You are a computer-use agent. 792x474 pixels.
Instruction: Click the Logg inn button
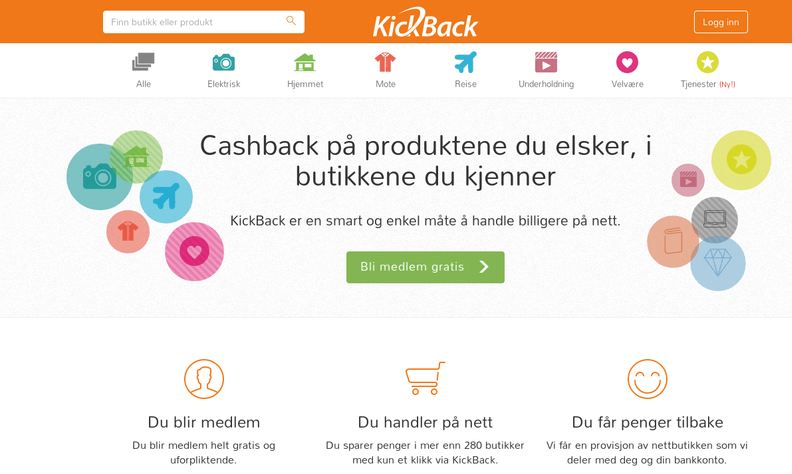(721, 22)
